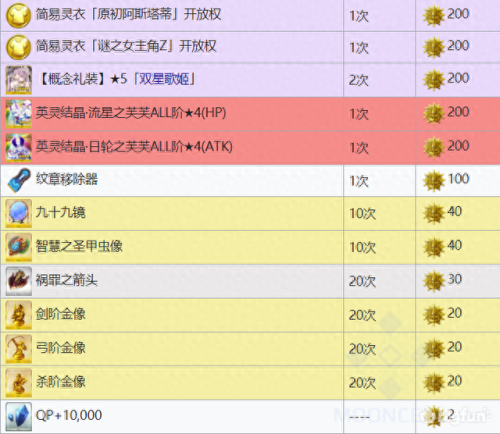Select the 杀阶金像 item name

coord(61,382)
